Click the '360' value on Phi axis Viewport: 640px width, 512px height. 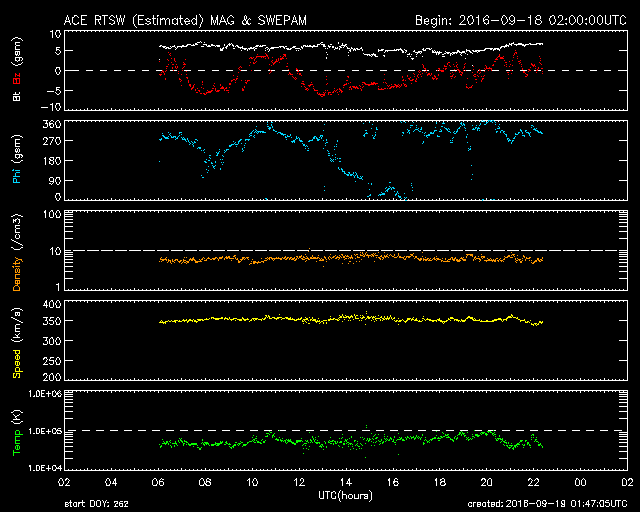tap(52, 125)
